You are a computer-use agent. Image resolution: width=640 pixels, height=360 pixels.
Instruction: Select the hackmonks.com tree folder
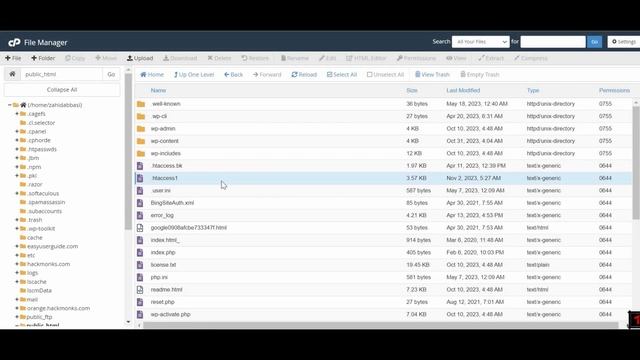48,264
